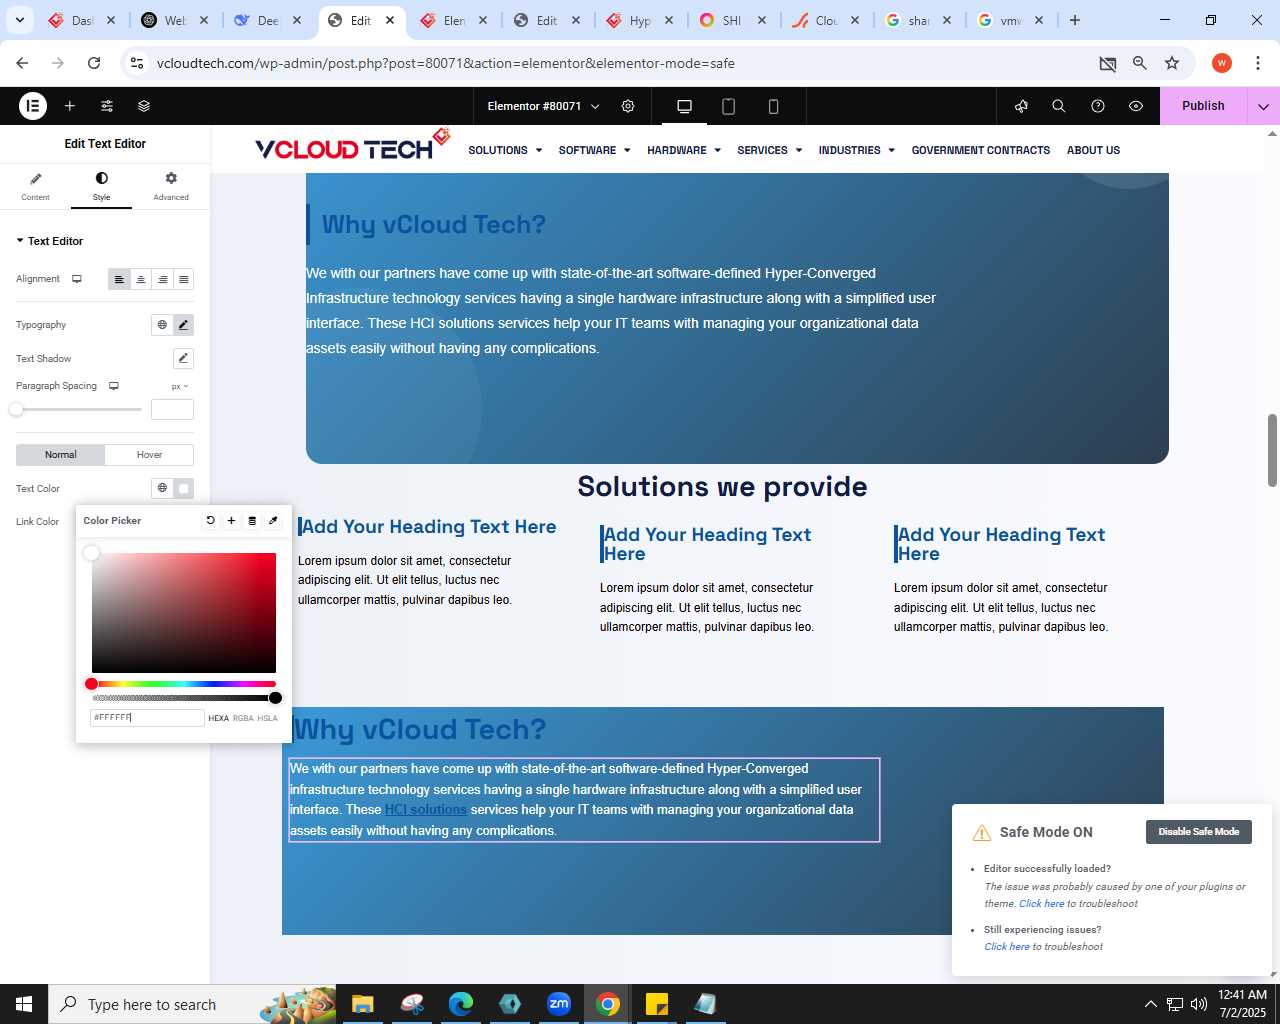Click HCI solutions link in text

[x=426, y=810]
